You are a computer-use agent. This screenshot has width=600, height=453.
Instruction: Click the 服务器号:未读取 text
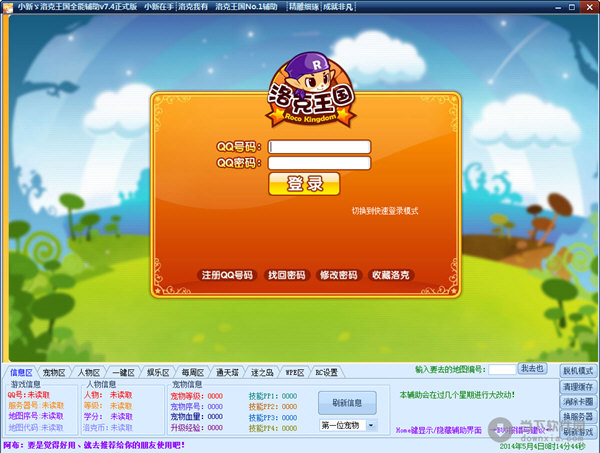pos(36,405)
